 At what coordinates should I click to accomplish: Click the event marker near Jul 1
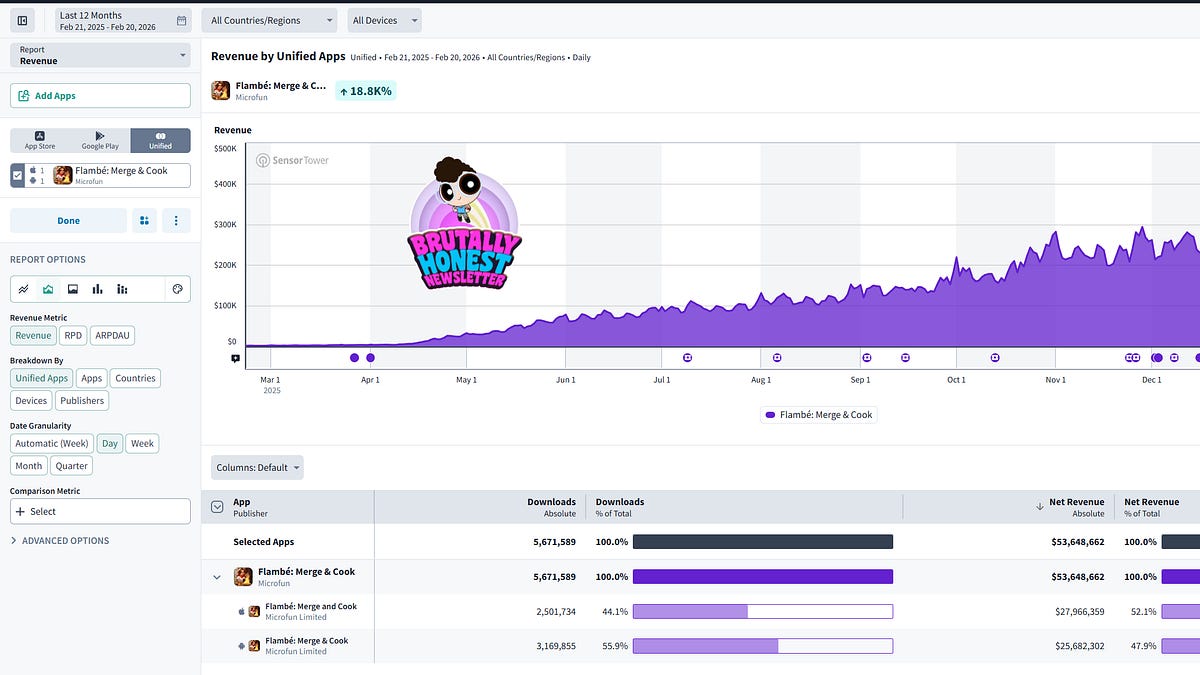687,357
